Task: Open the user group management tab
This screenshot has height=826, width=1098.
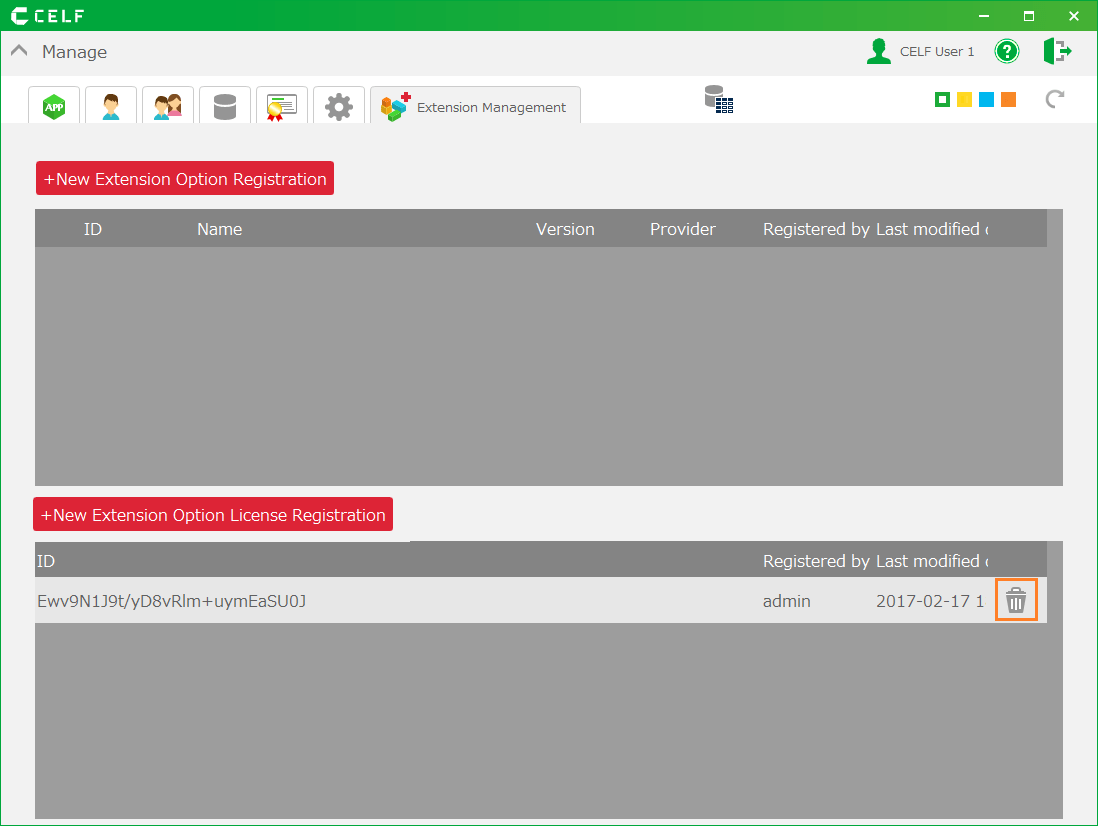Action: [168, 106]
